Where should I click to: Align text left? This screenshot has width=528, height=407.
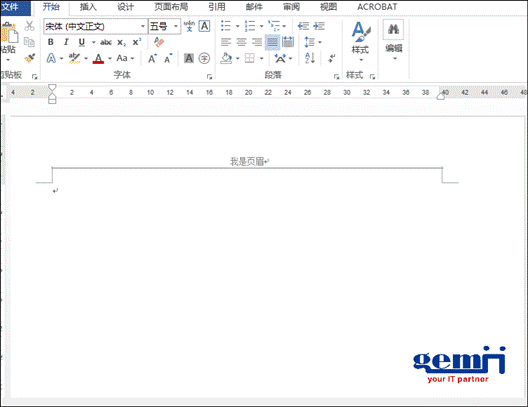(x=226, y=42)
